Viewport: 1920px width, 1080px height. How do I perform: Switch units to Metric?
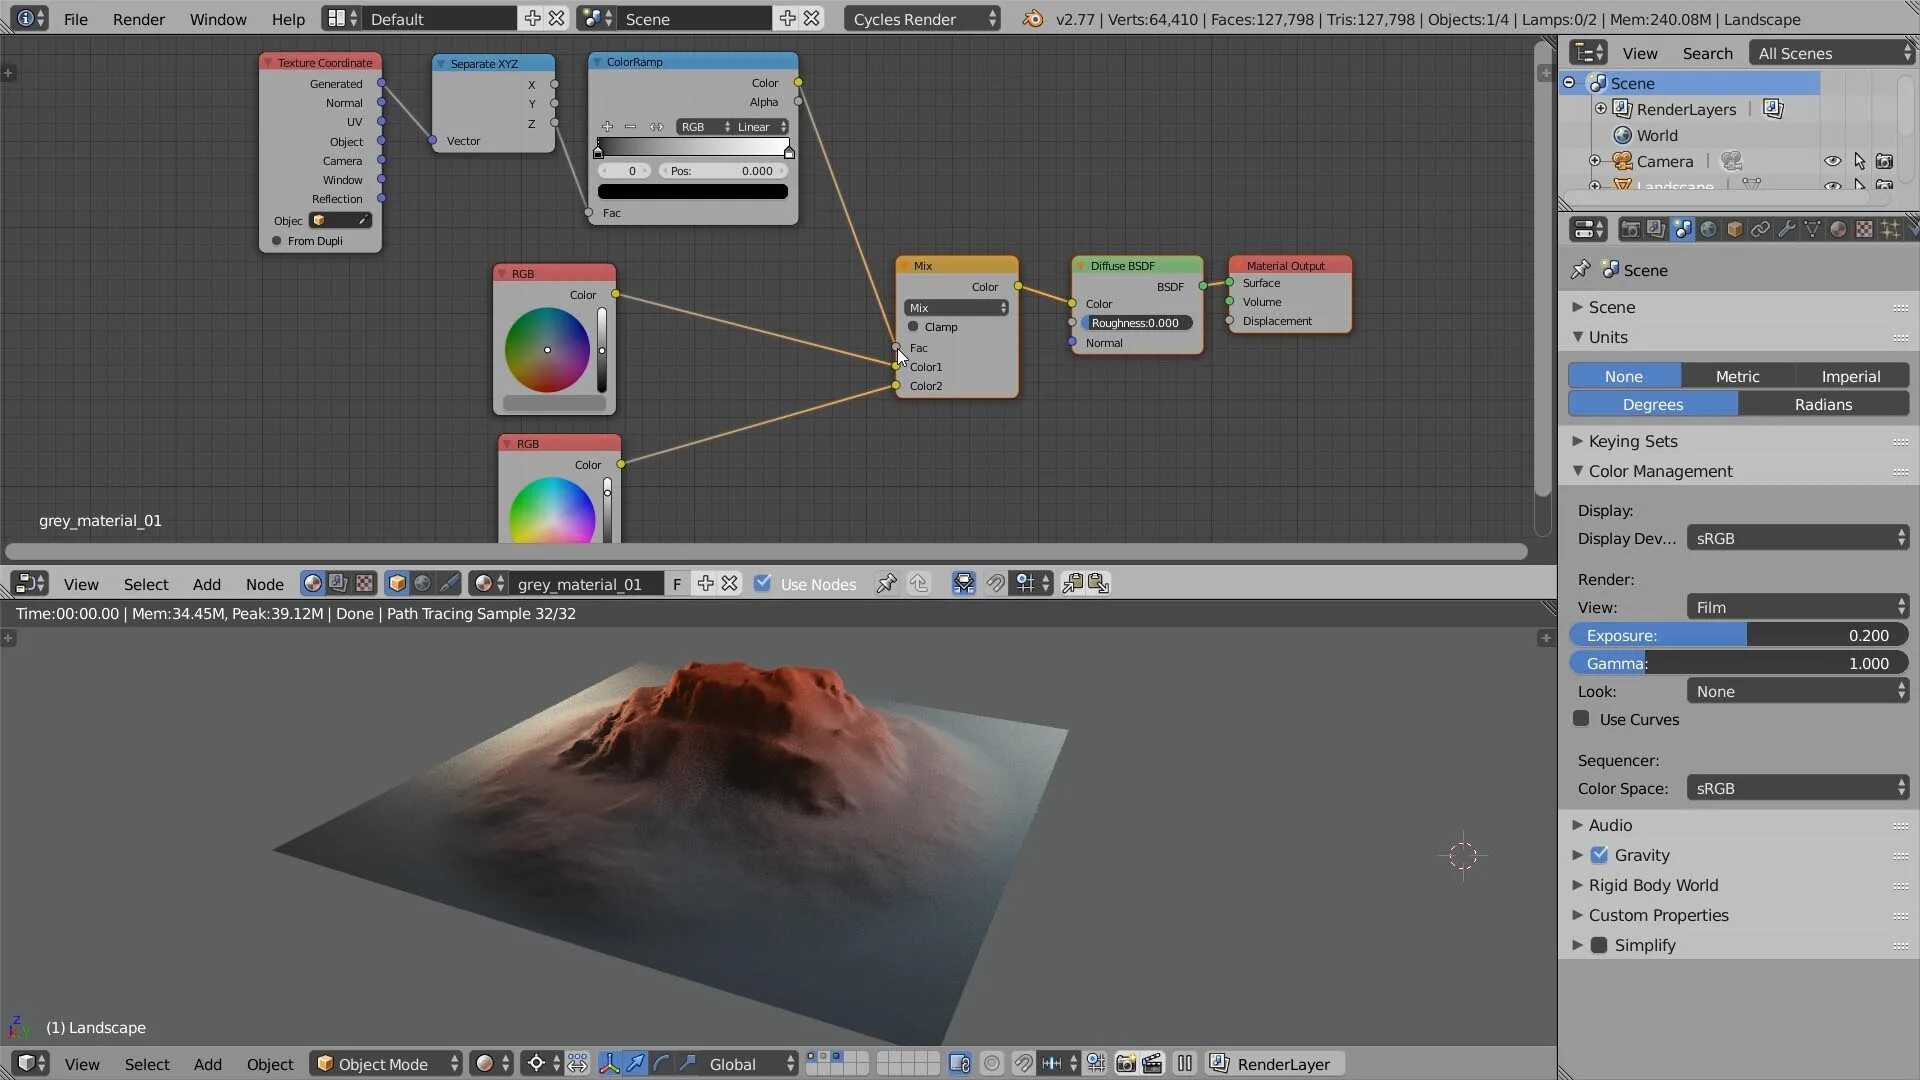(1737, 375)
